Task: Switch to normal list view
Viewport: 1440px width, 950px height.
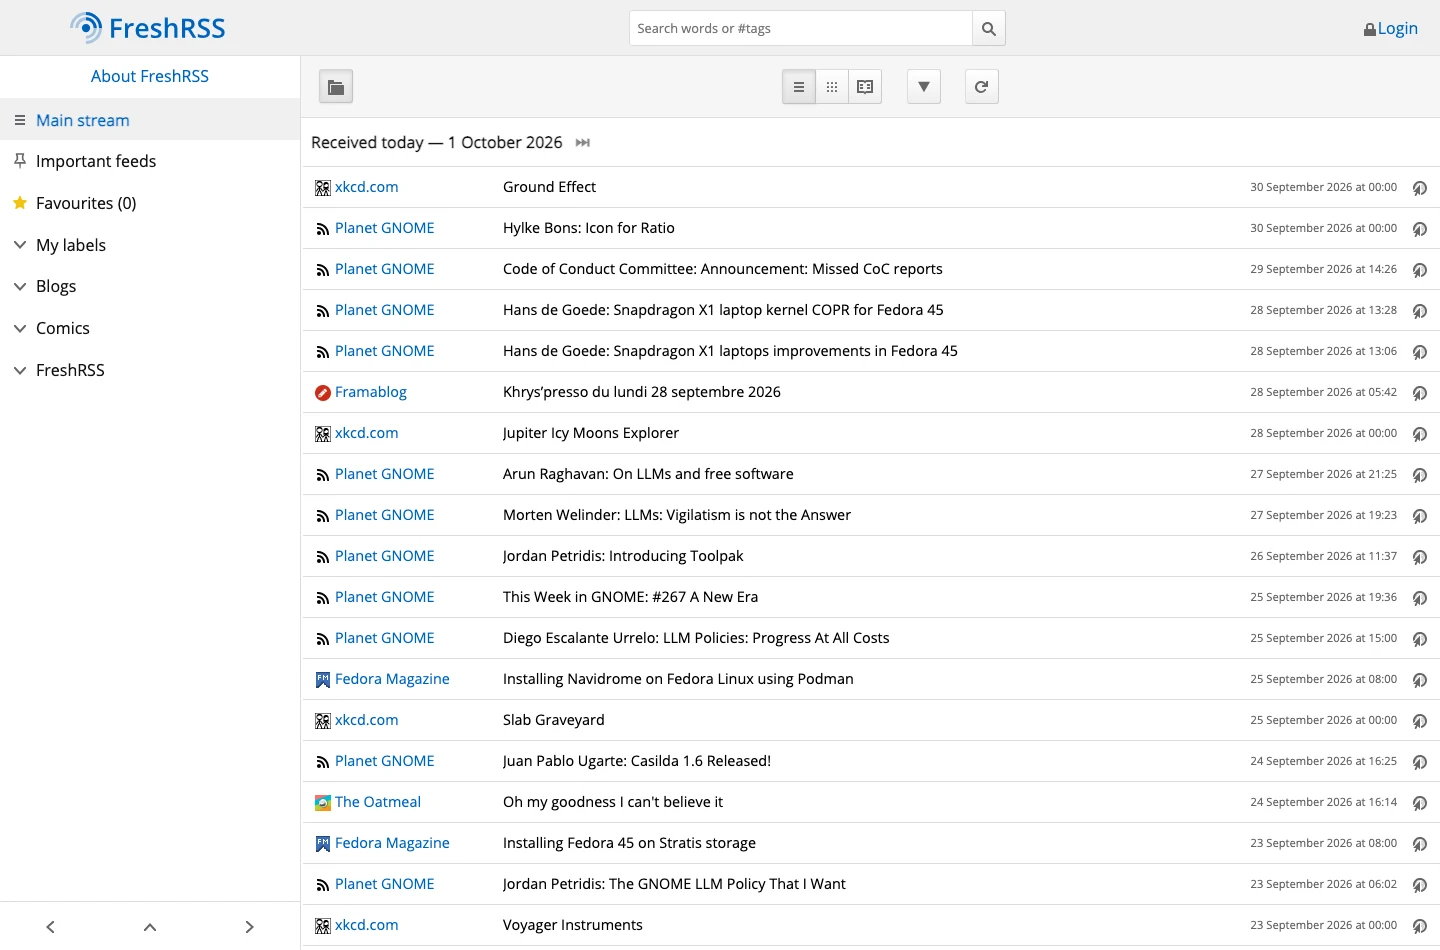Action: pyautogui.click(x=799, y=87)
